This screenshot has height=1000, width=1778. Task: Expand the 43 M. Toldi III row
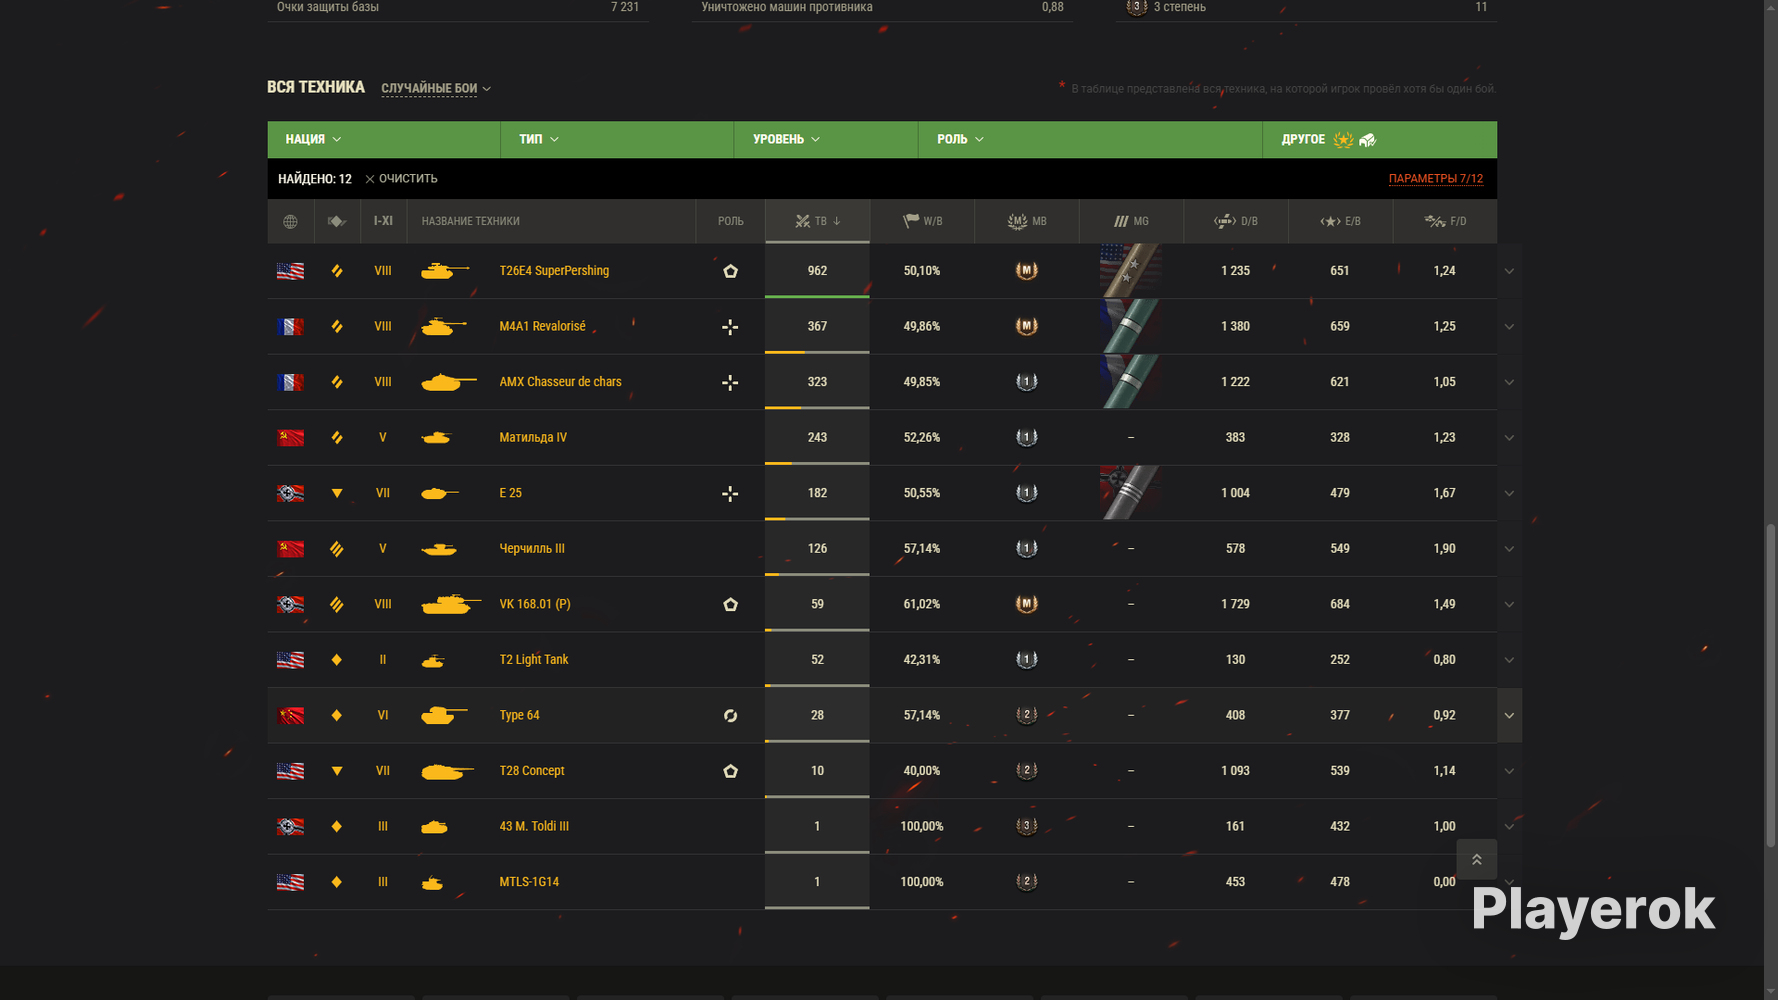tap(1509, 826)
